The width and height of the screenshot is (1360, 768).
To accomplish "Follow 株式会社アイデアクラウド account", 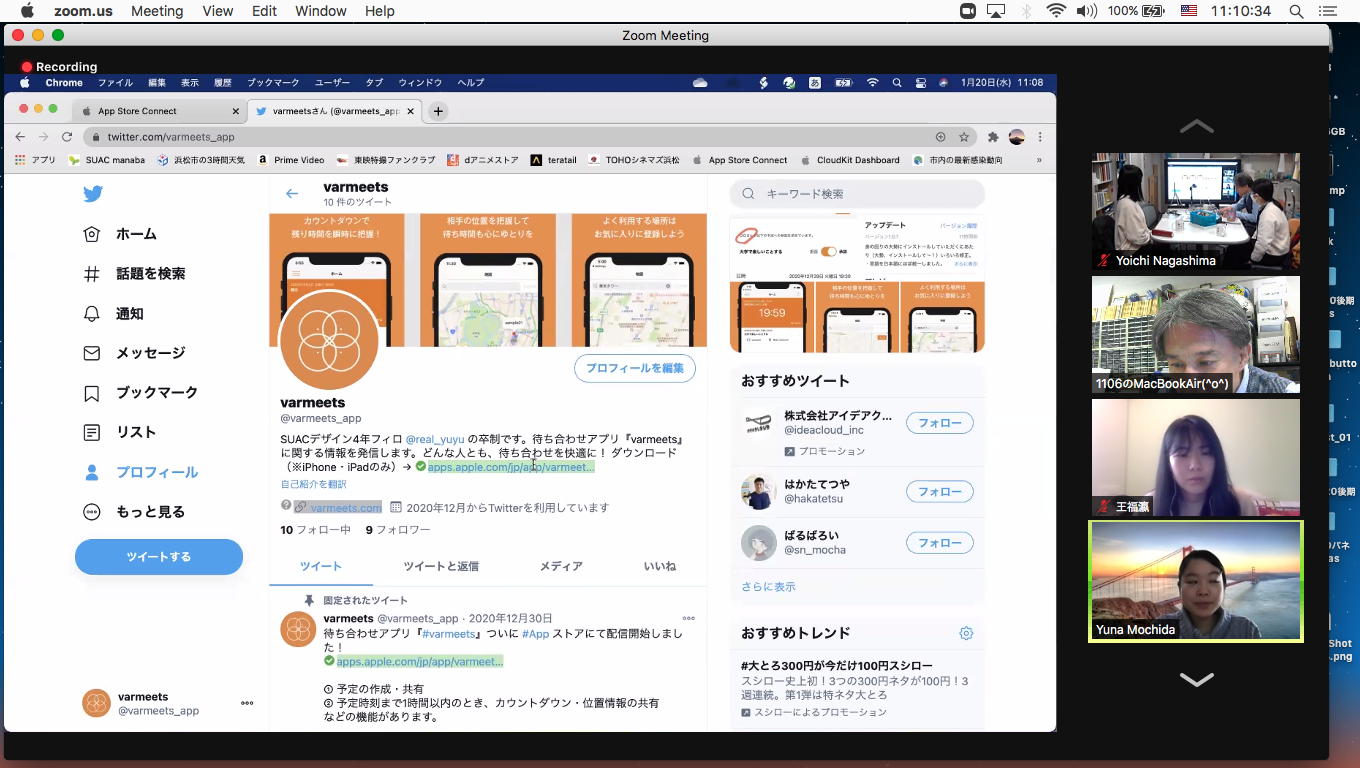I will 940,423.
